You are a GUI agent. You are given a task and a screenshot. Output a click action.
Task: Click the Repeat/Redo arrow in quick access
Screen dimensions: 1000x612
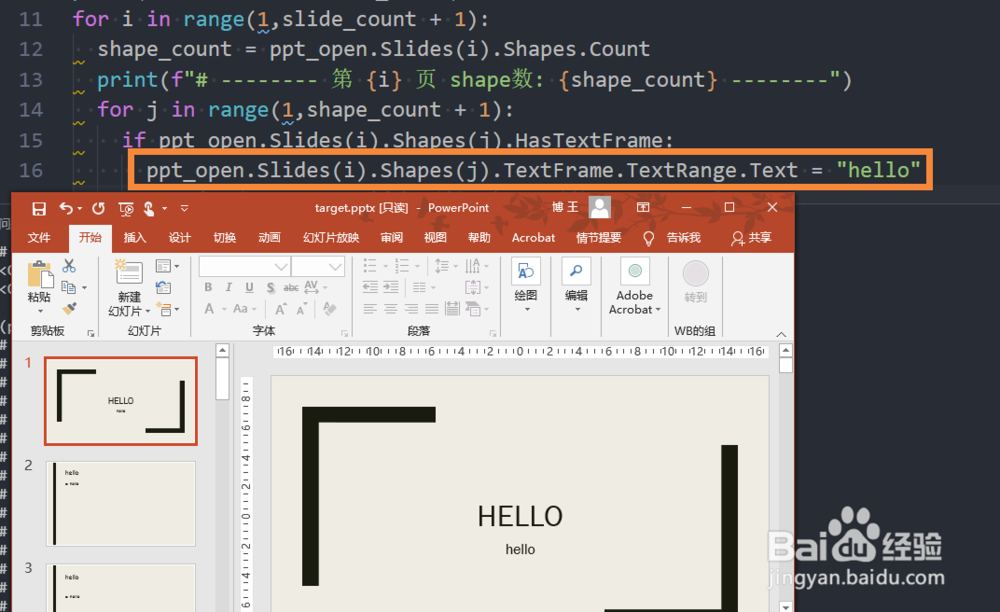pyautogui.click(x=98, y=208)
